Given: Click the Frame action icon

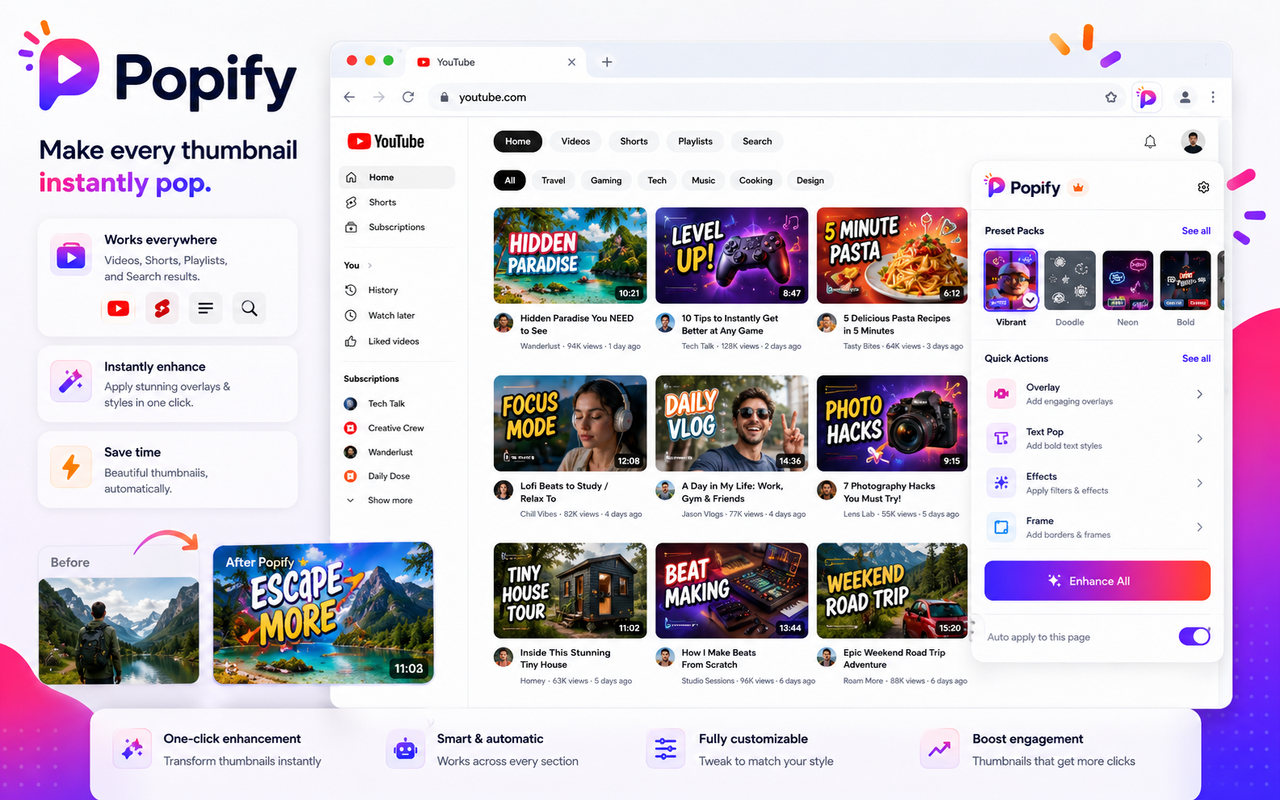Looking at the screenshot, I should tap(1000, 527).
